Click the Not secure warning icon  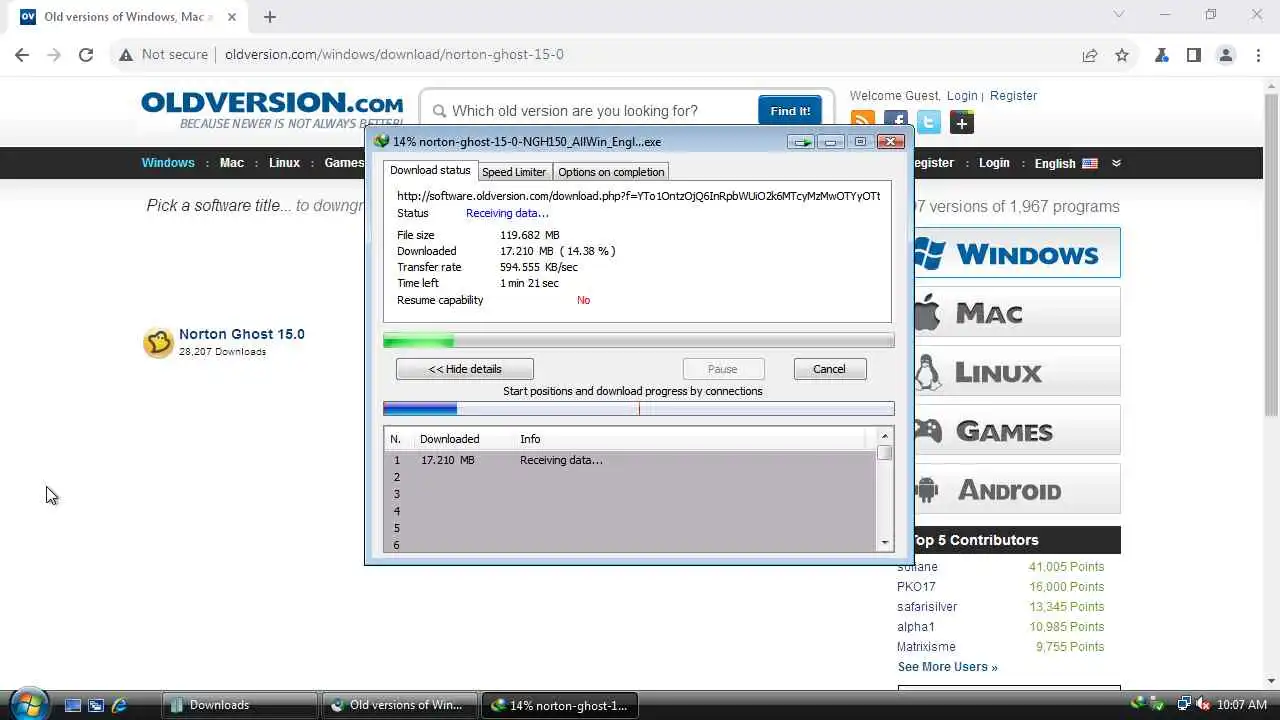(x=126, y=55)
